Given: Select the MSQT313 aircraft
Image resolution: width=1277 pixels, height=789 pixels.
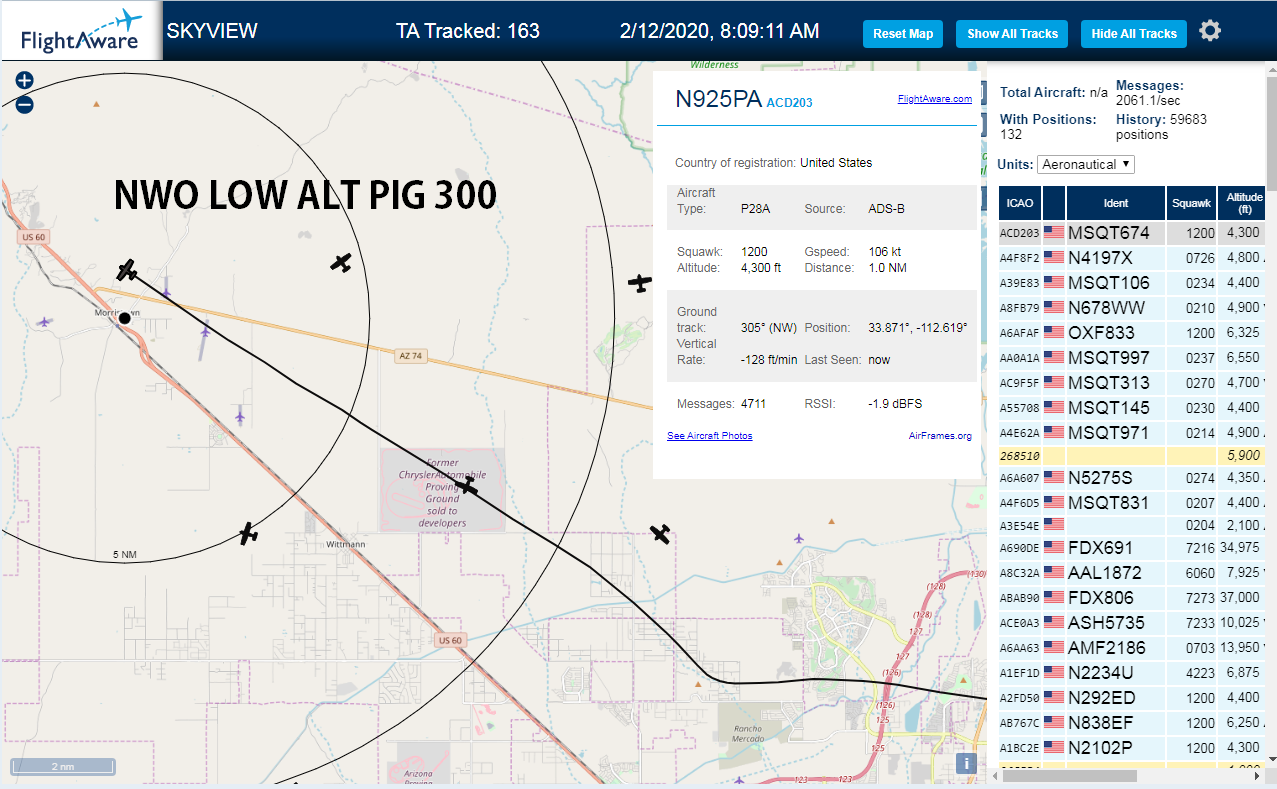Looking at the screenshot, I should click(1132, 383).
